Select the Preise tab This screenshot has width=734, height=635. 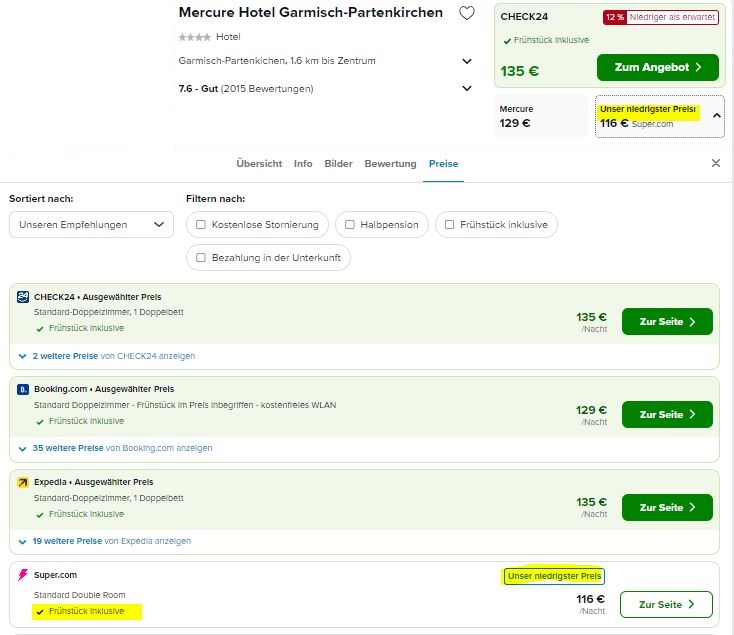pyautogui.click(x=443, y=164)
